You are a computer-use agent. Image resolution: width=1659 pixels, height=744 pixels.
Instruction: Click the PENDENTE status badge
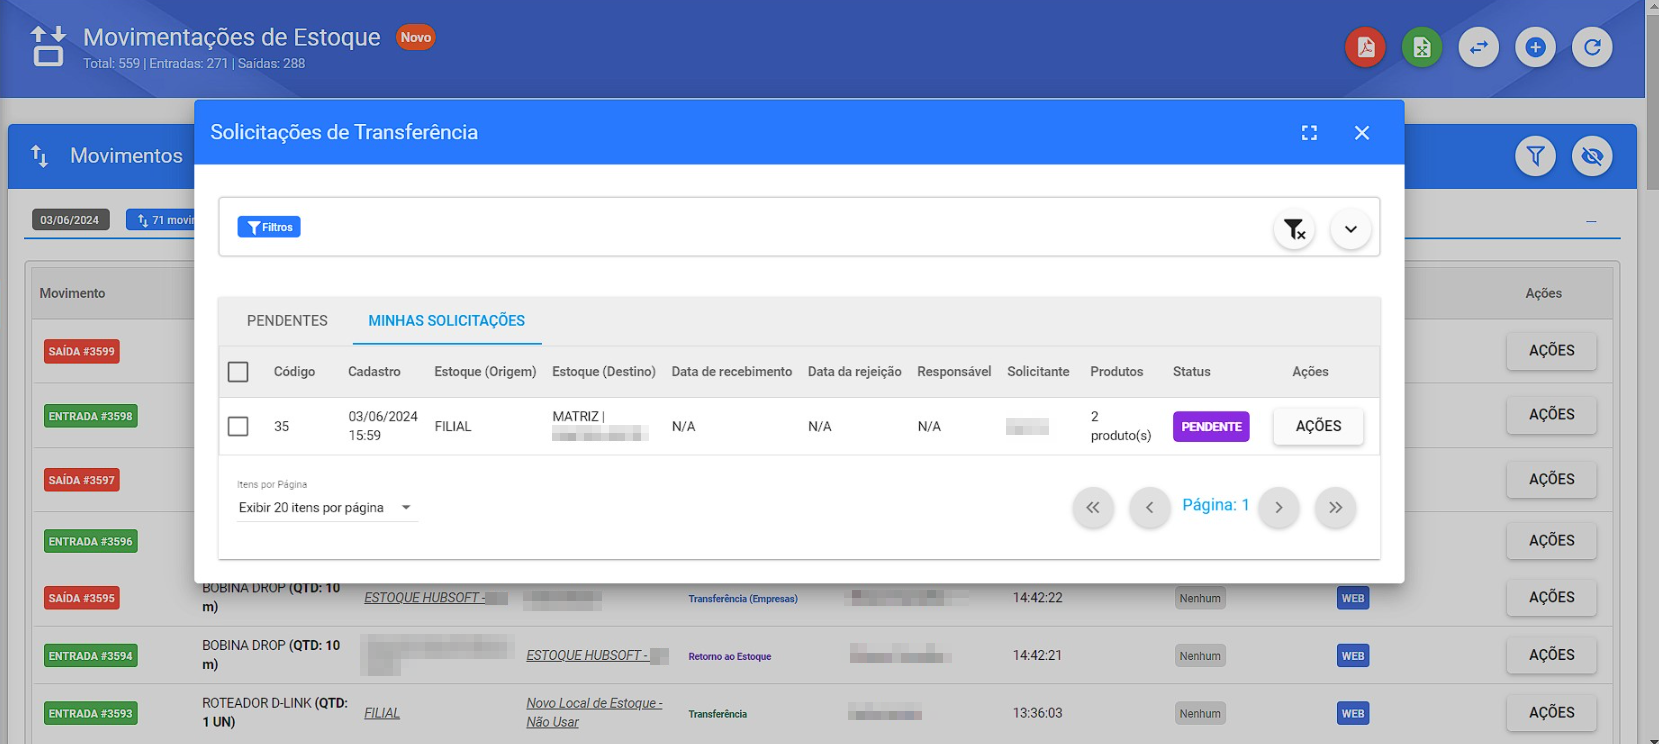point(1211,426)
